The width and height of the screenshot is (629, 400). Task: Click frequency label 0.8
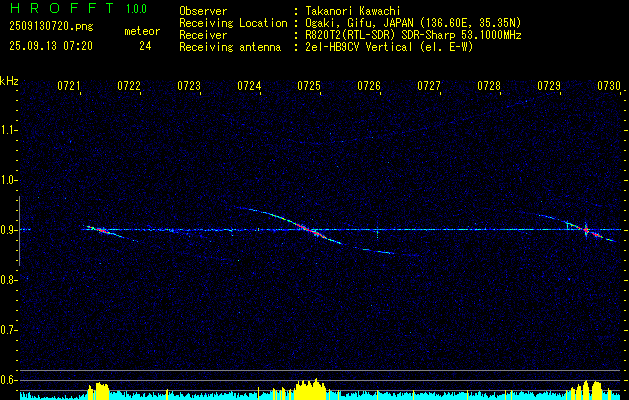8,280
